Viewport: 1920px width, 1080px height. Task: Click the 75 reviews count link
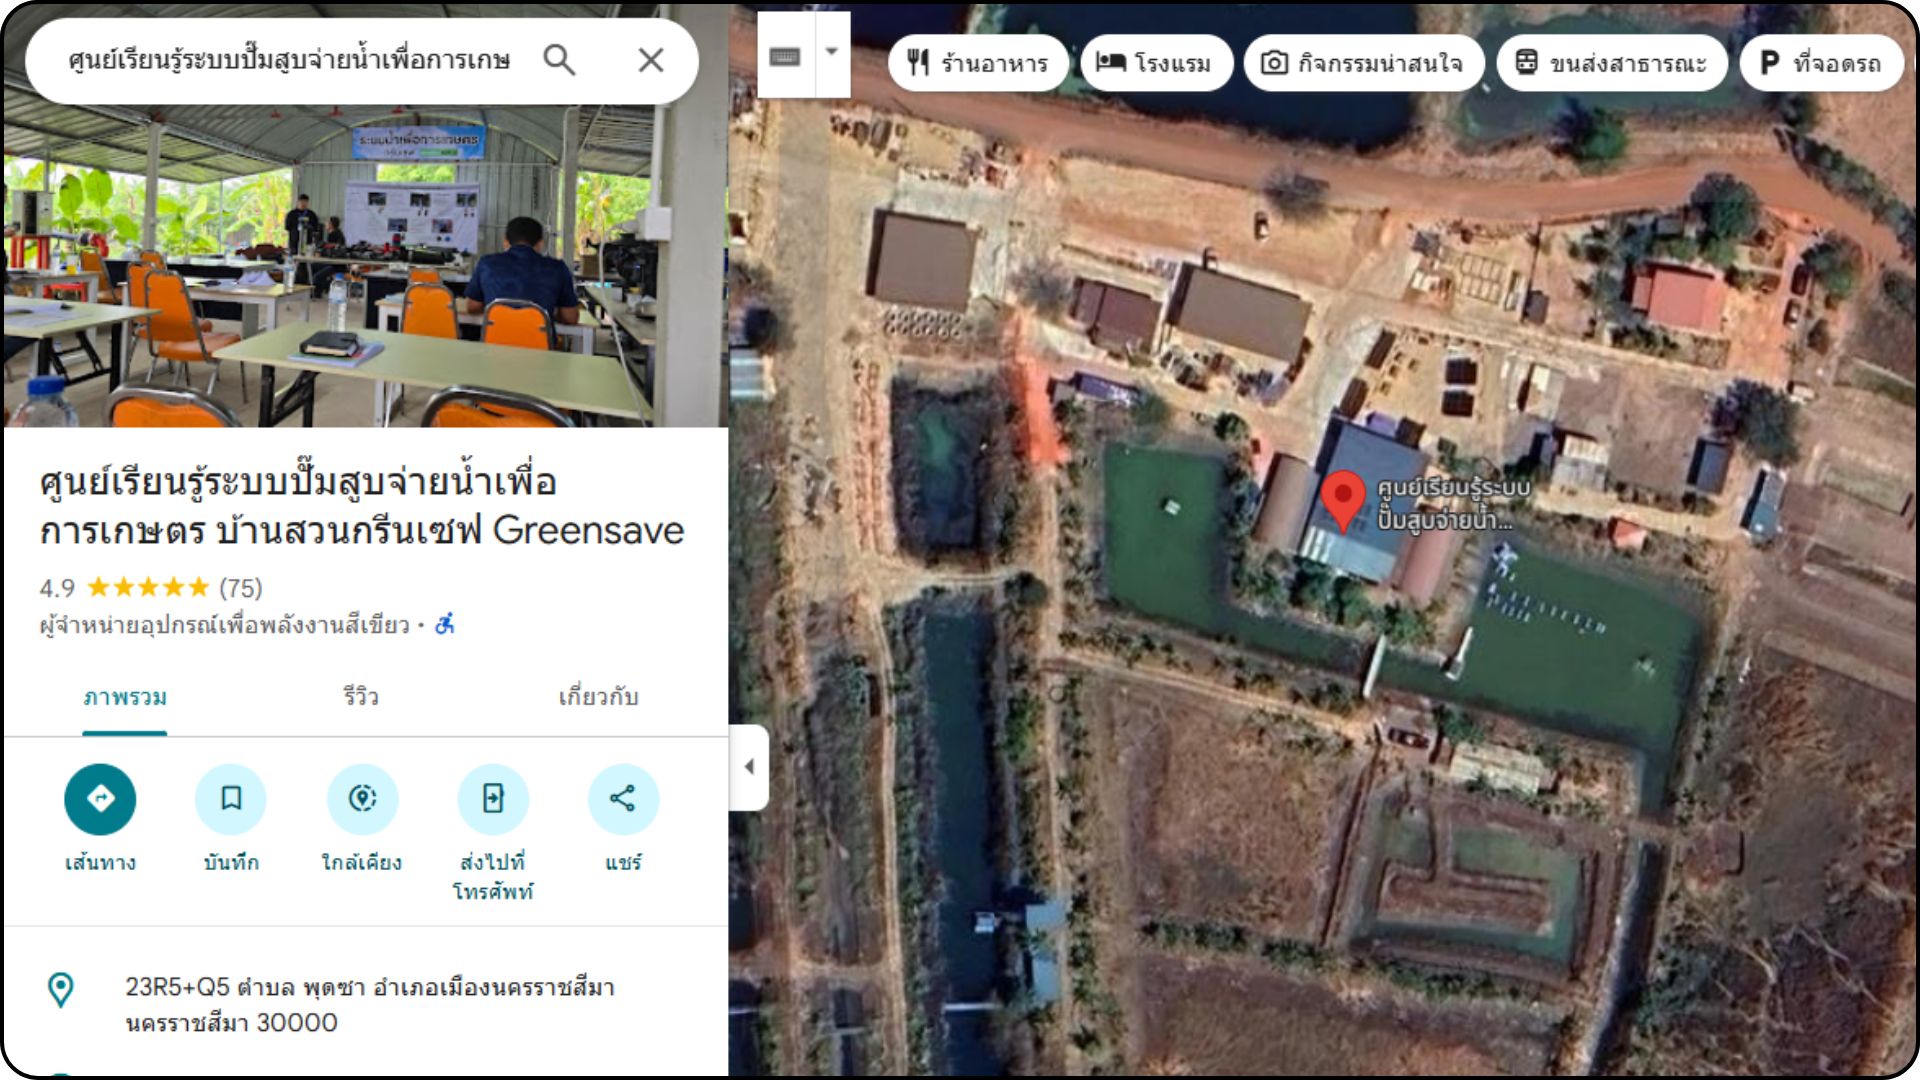pyautogui.click(x=241, y=588)
